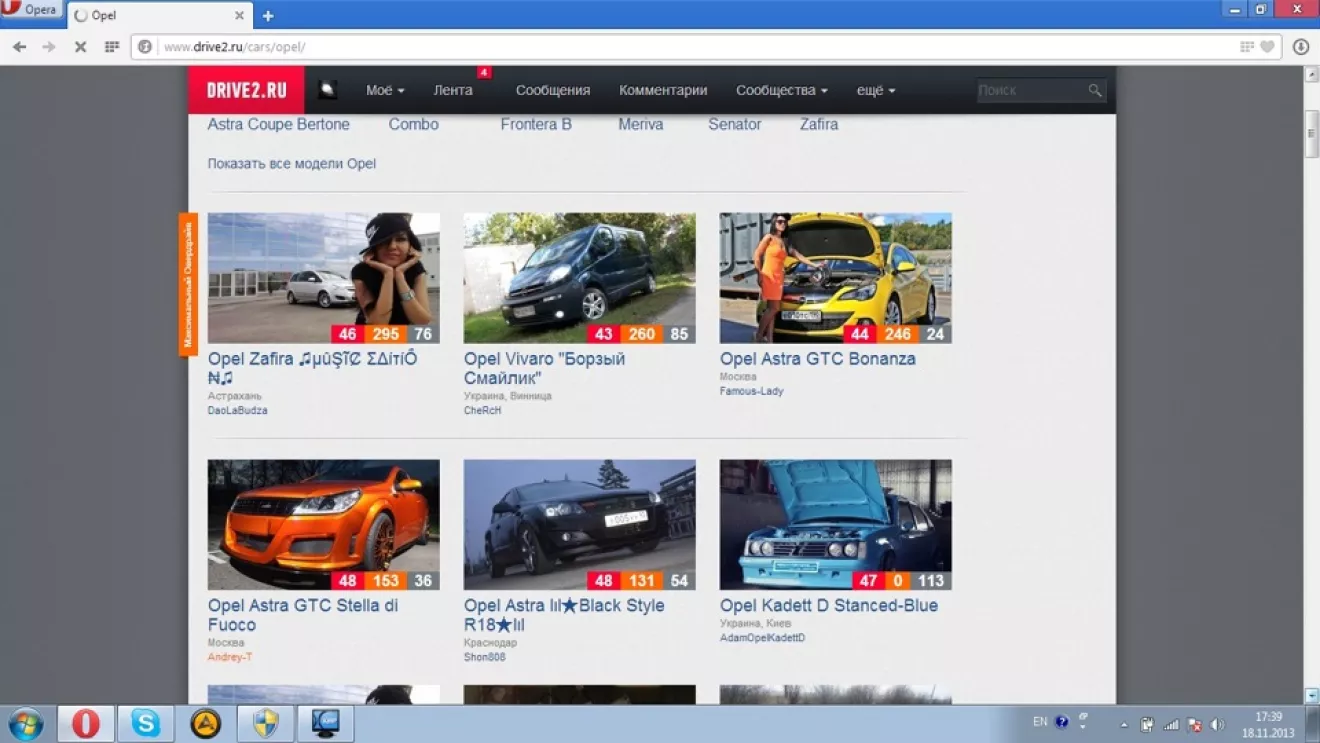Click the DRIVE2.RU logo
Viewport: 1320px width, 743px height.
(x=246, y=90)
